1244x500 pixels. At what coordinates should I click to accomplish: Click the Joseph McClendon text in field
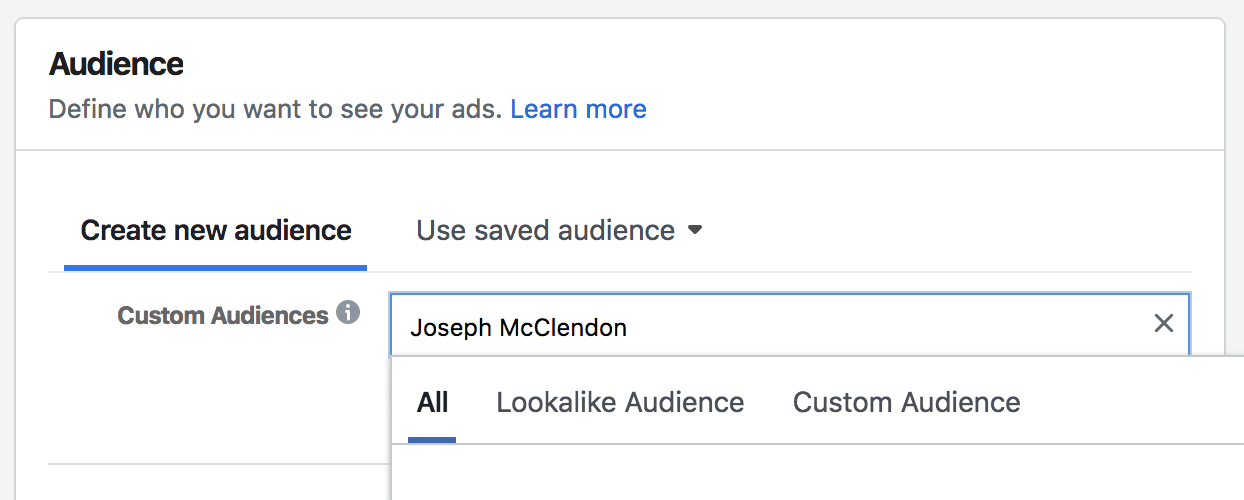[x=518, y=327]
